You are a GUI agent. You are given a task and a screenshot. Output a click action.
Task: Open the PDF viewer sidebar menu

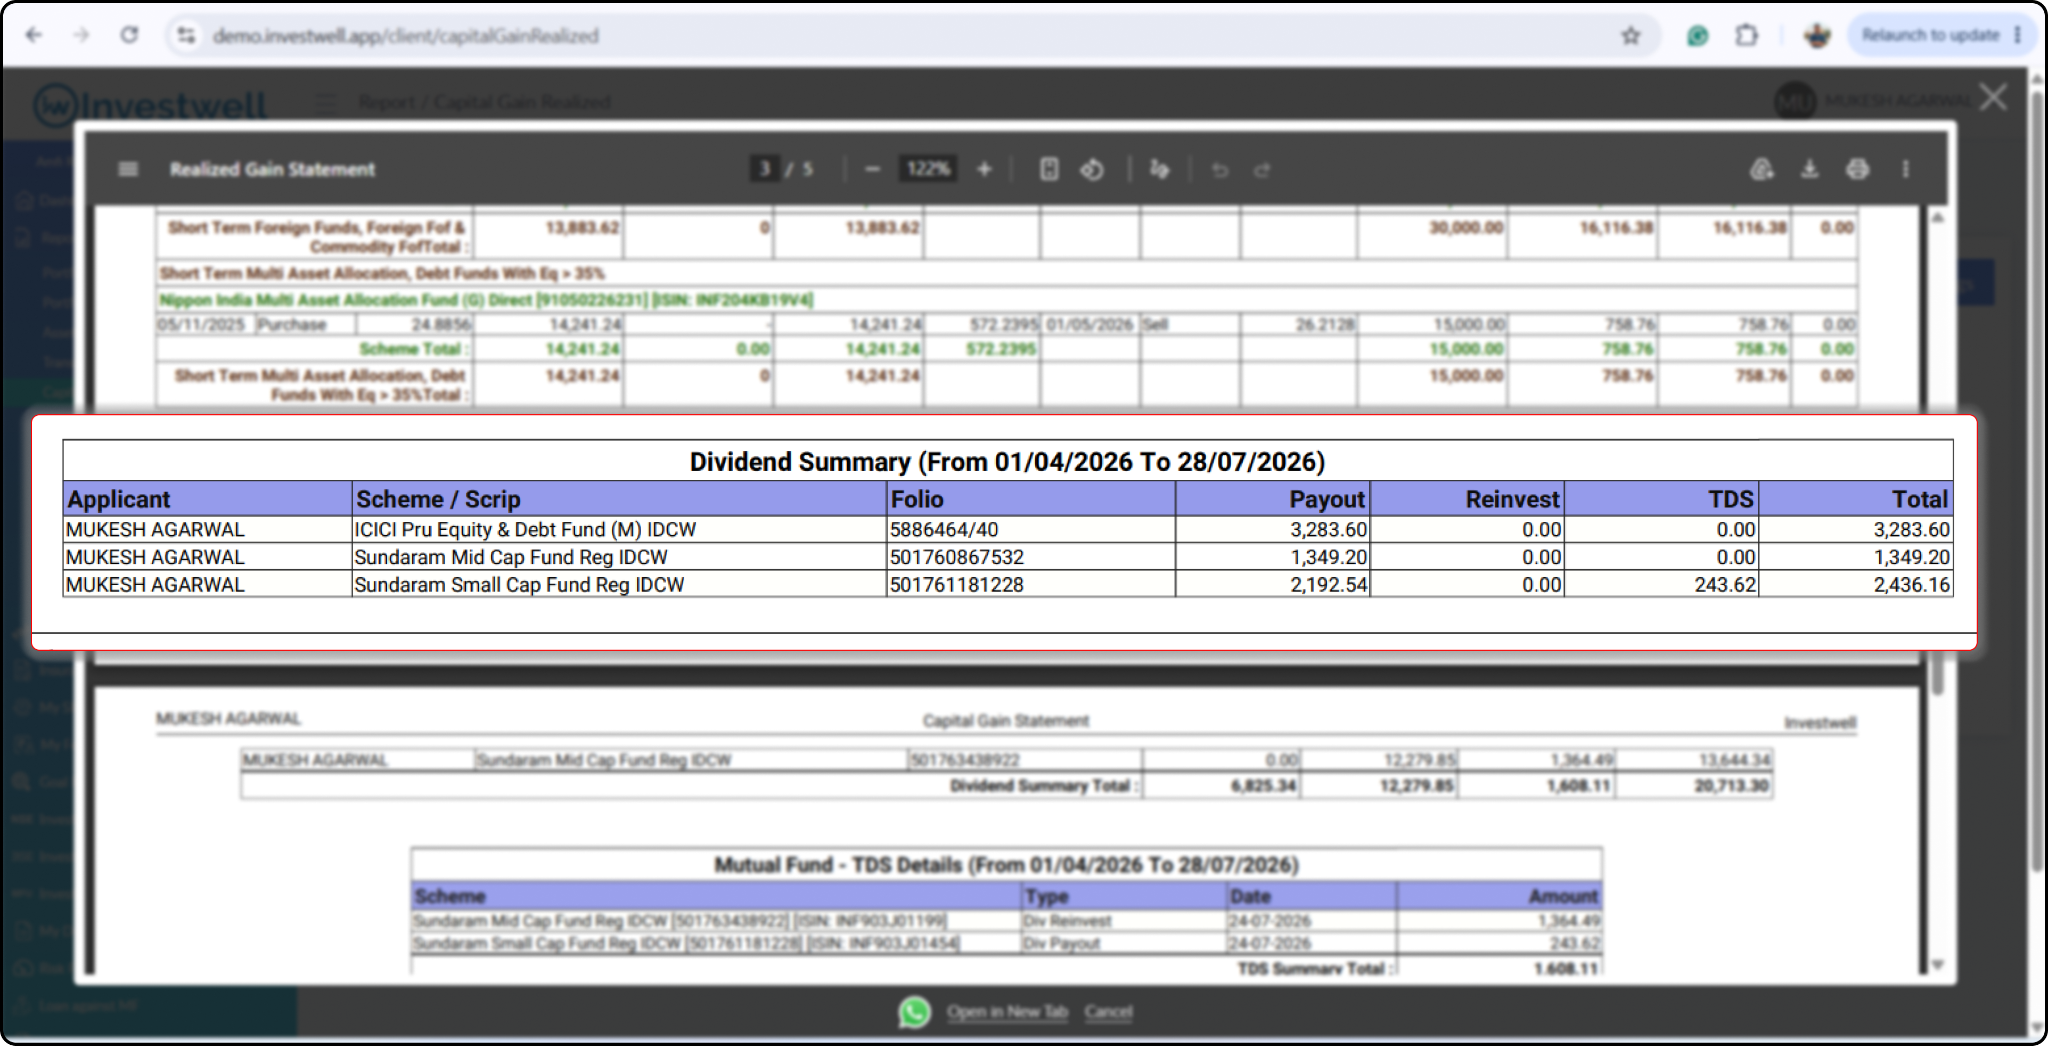(x=128, y=169)
